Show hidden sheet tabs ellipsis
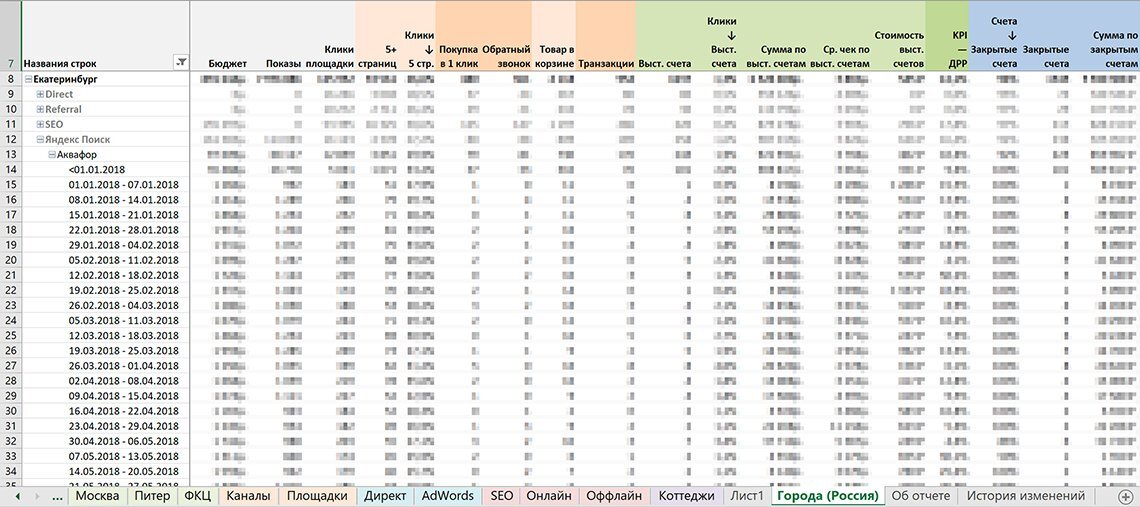The image size is (1140, 507). (57, 496)
